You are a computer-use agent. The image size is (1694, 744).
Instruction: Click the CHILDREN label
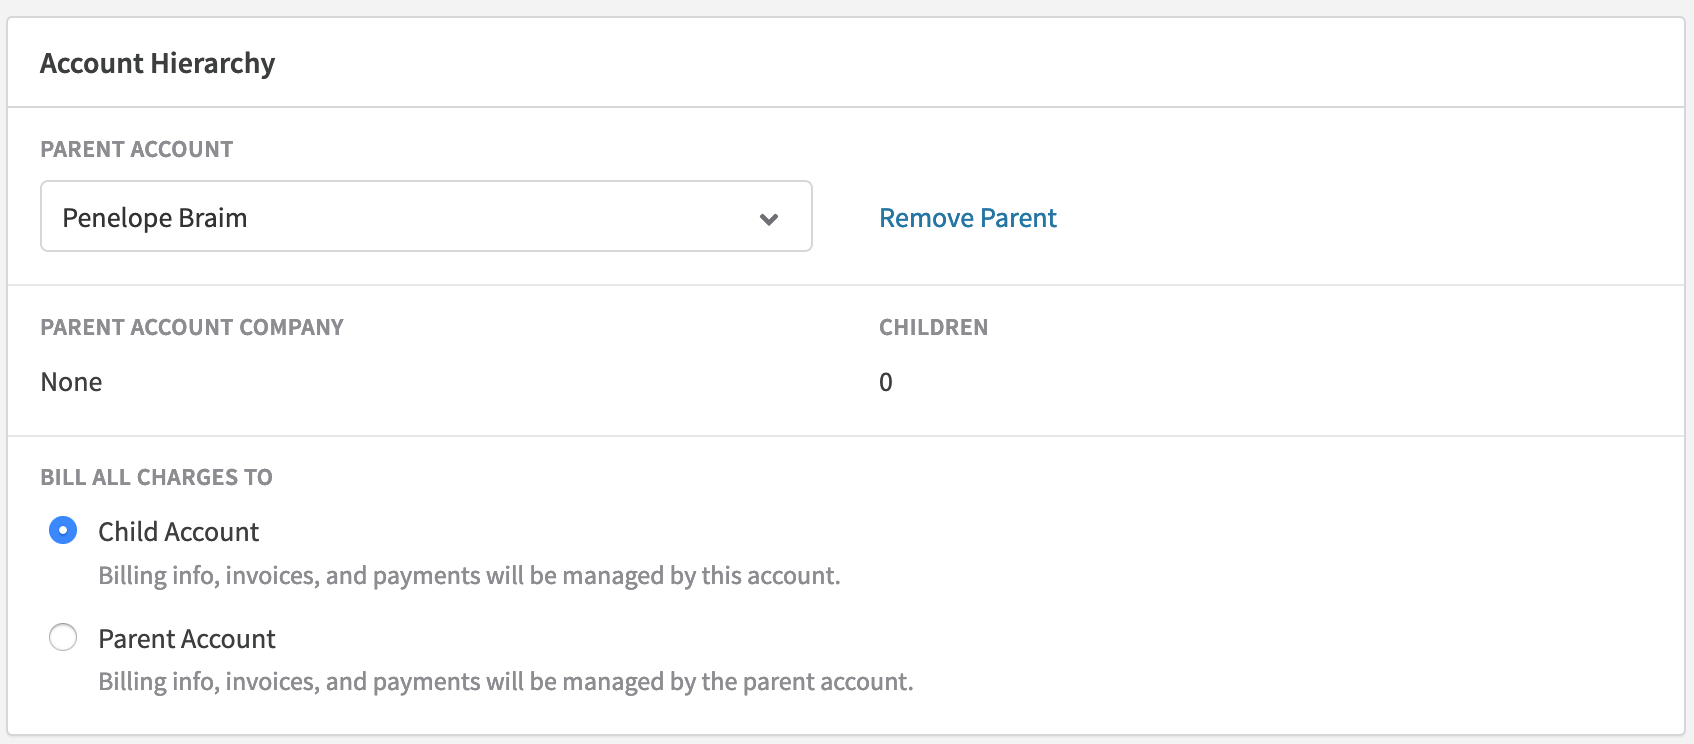(x=933, y=327)
